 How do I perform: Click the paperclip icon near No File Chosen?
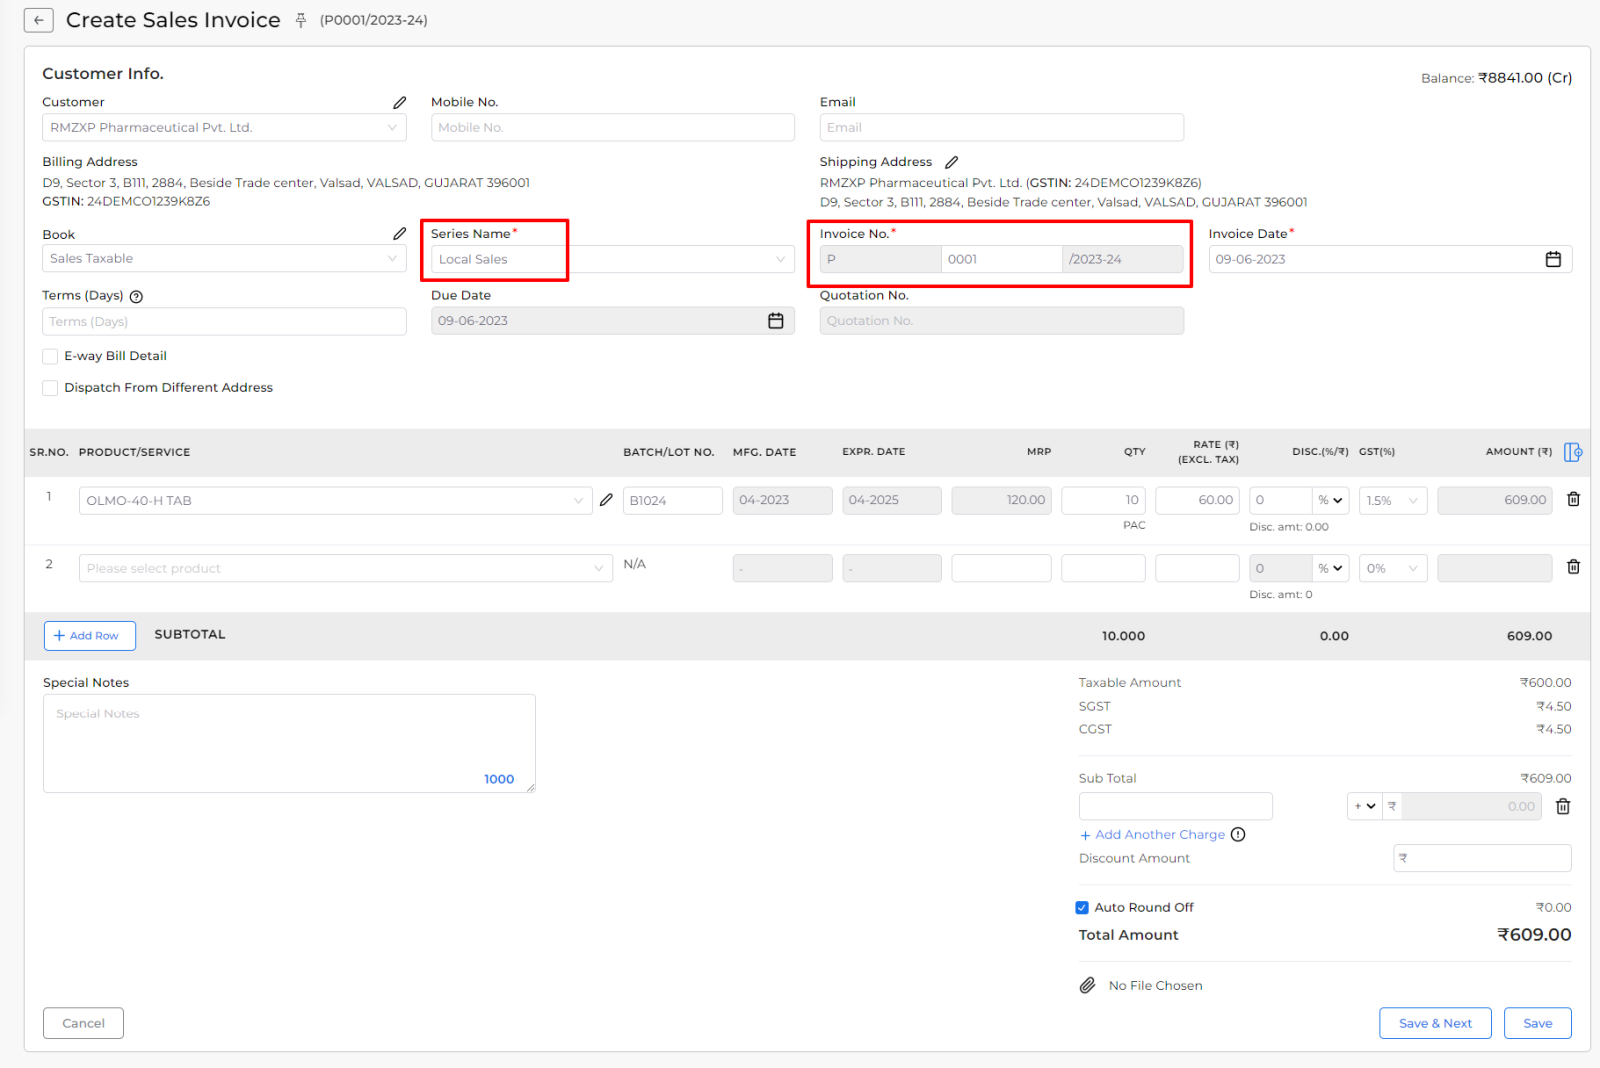click(1087, 985)
